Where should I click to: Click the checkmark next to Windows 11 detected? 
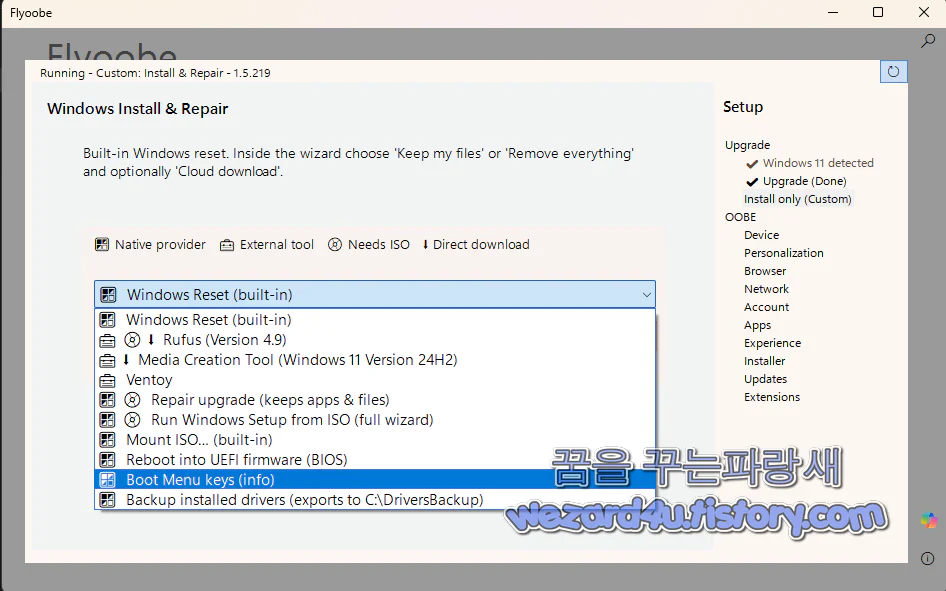[x=752, y=163]
